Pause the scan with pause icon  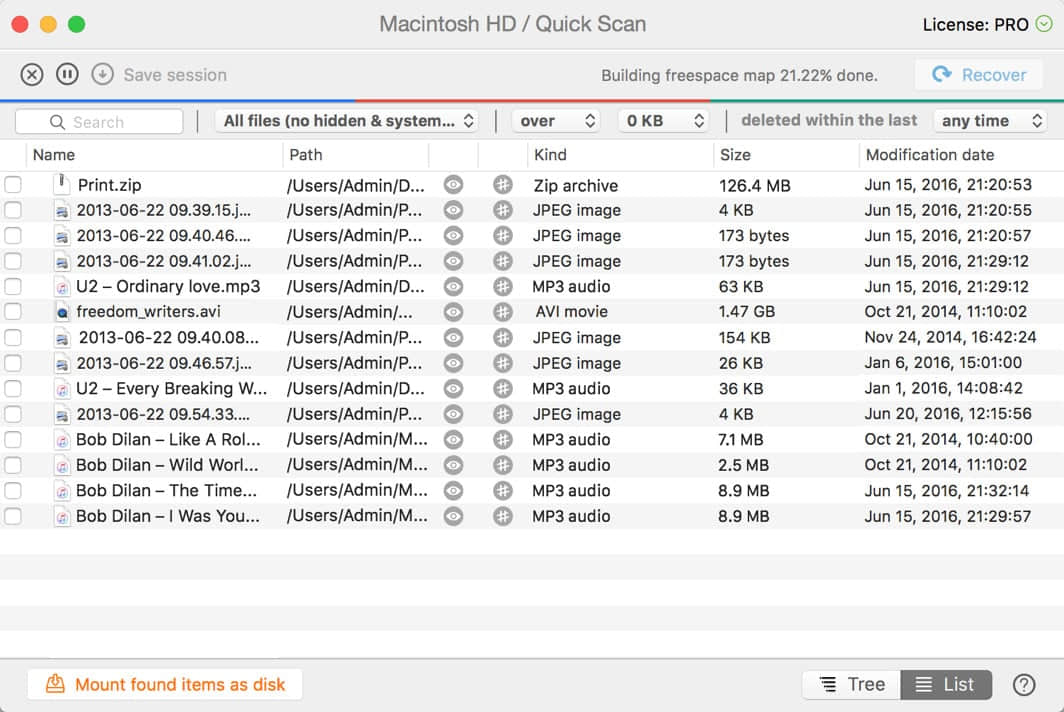click(67, 75)
